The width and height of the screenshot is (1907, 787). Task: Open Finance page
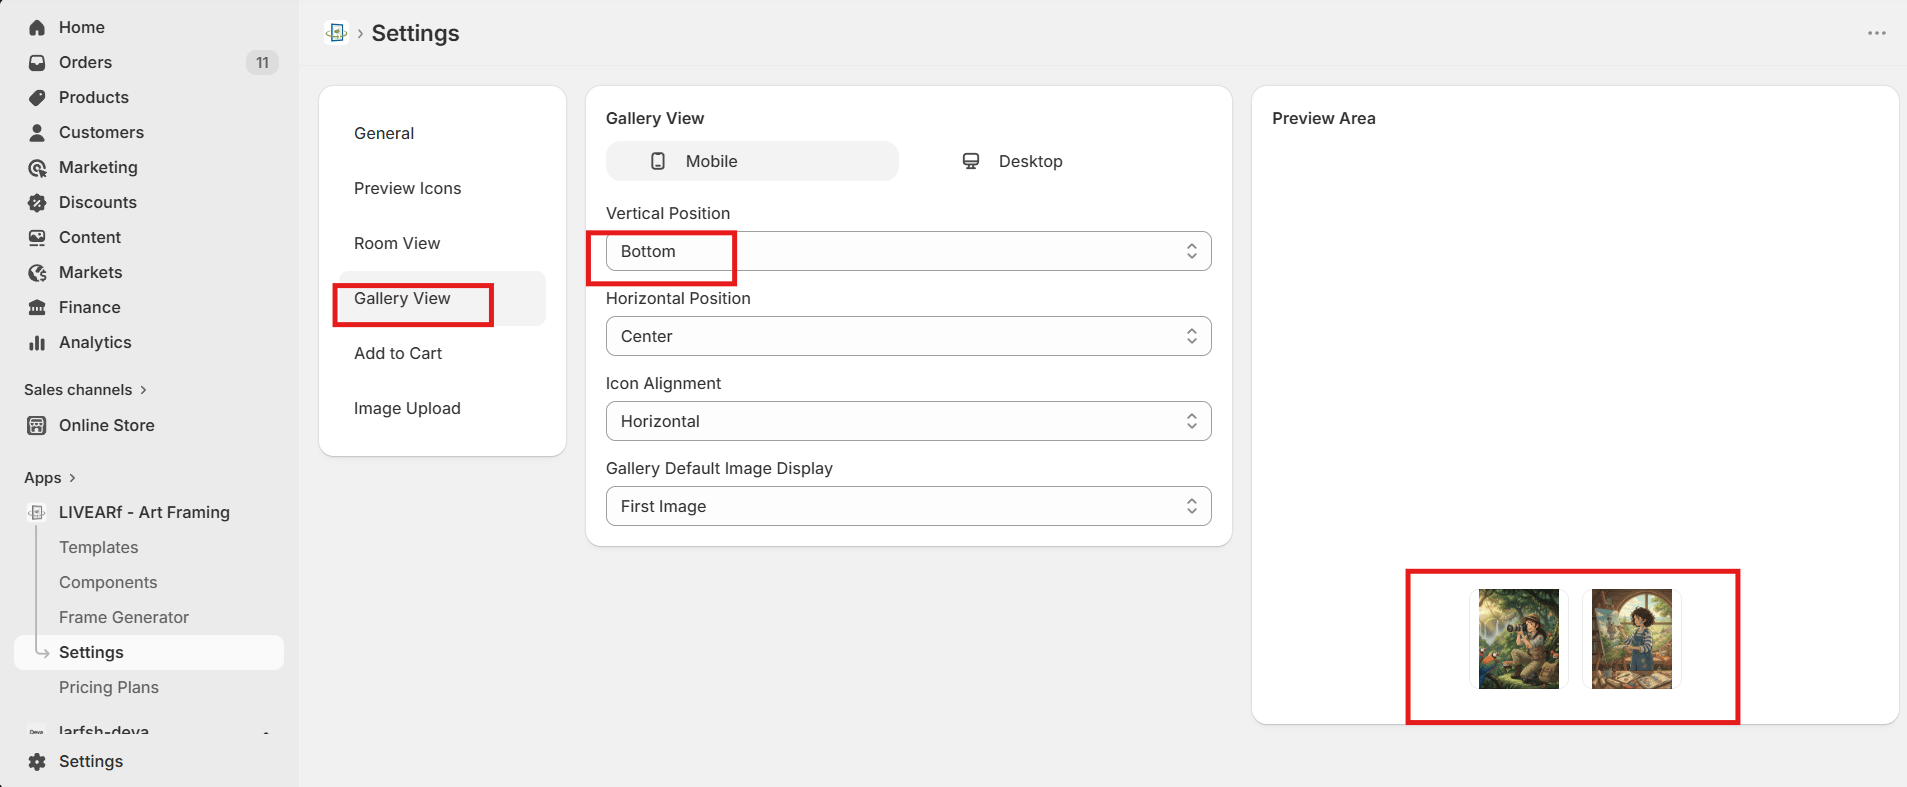[149, 308]
